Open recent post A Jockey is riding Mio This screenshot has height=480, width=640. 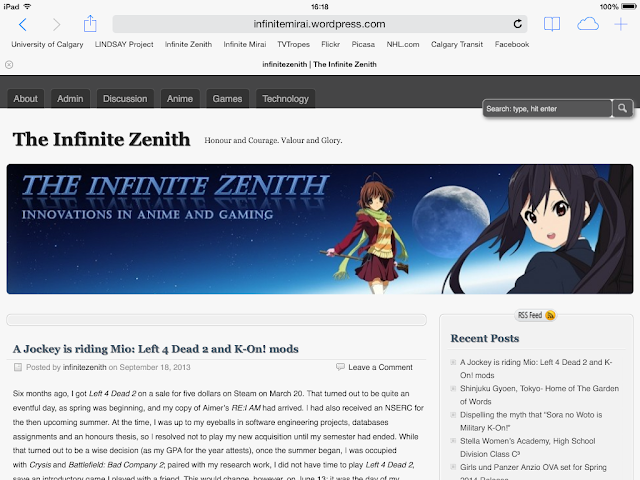[x=536, y=369]
